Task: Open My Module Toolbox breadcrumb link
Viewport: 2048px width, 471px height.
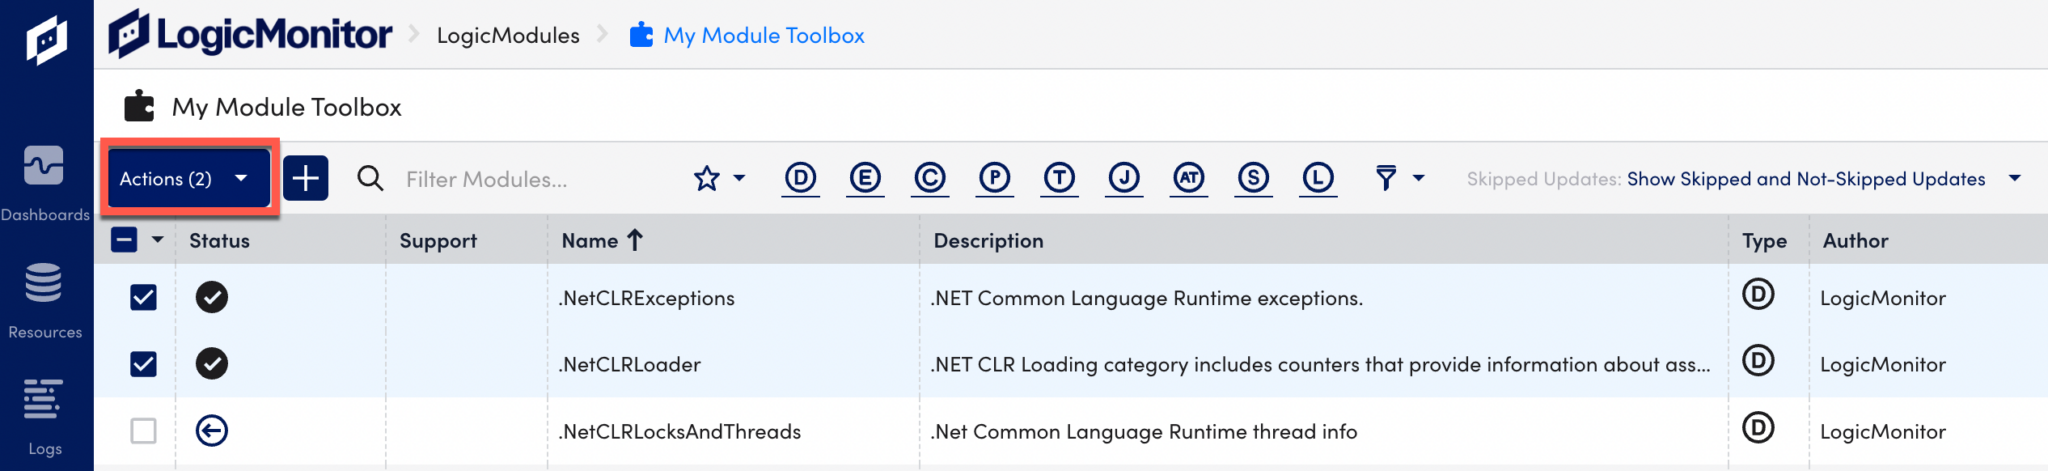Action: 763,35
